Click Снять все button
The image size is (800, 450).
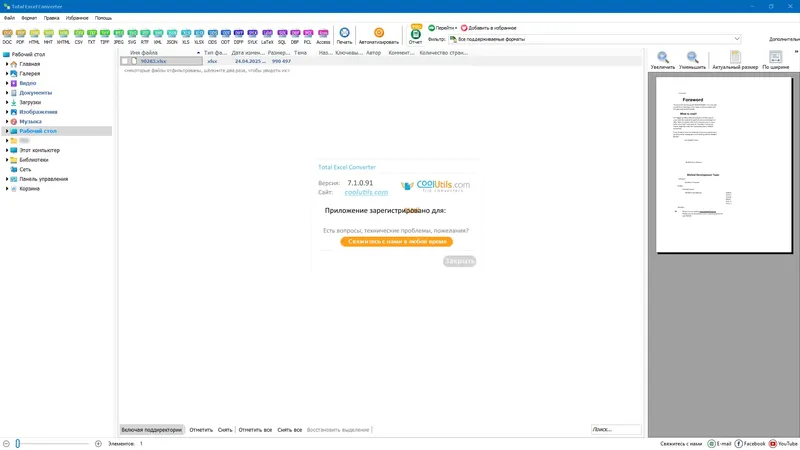tap(289, 430)
